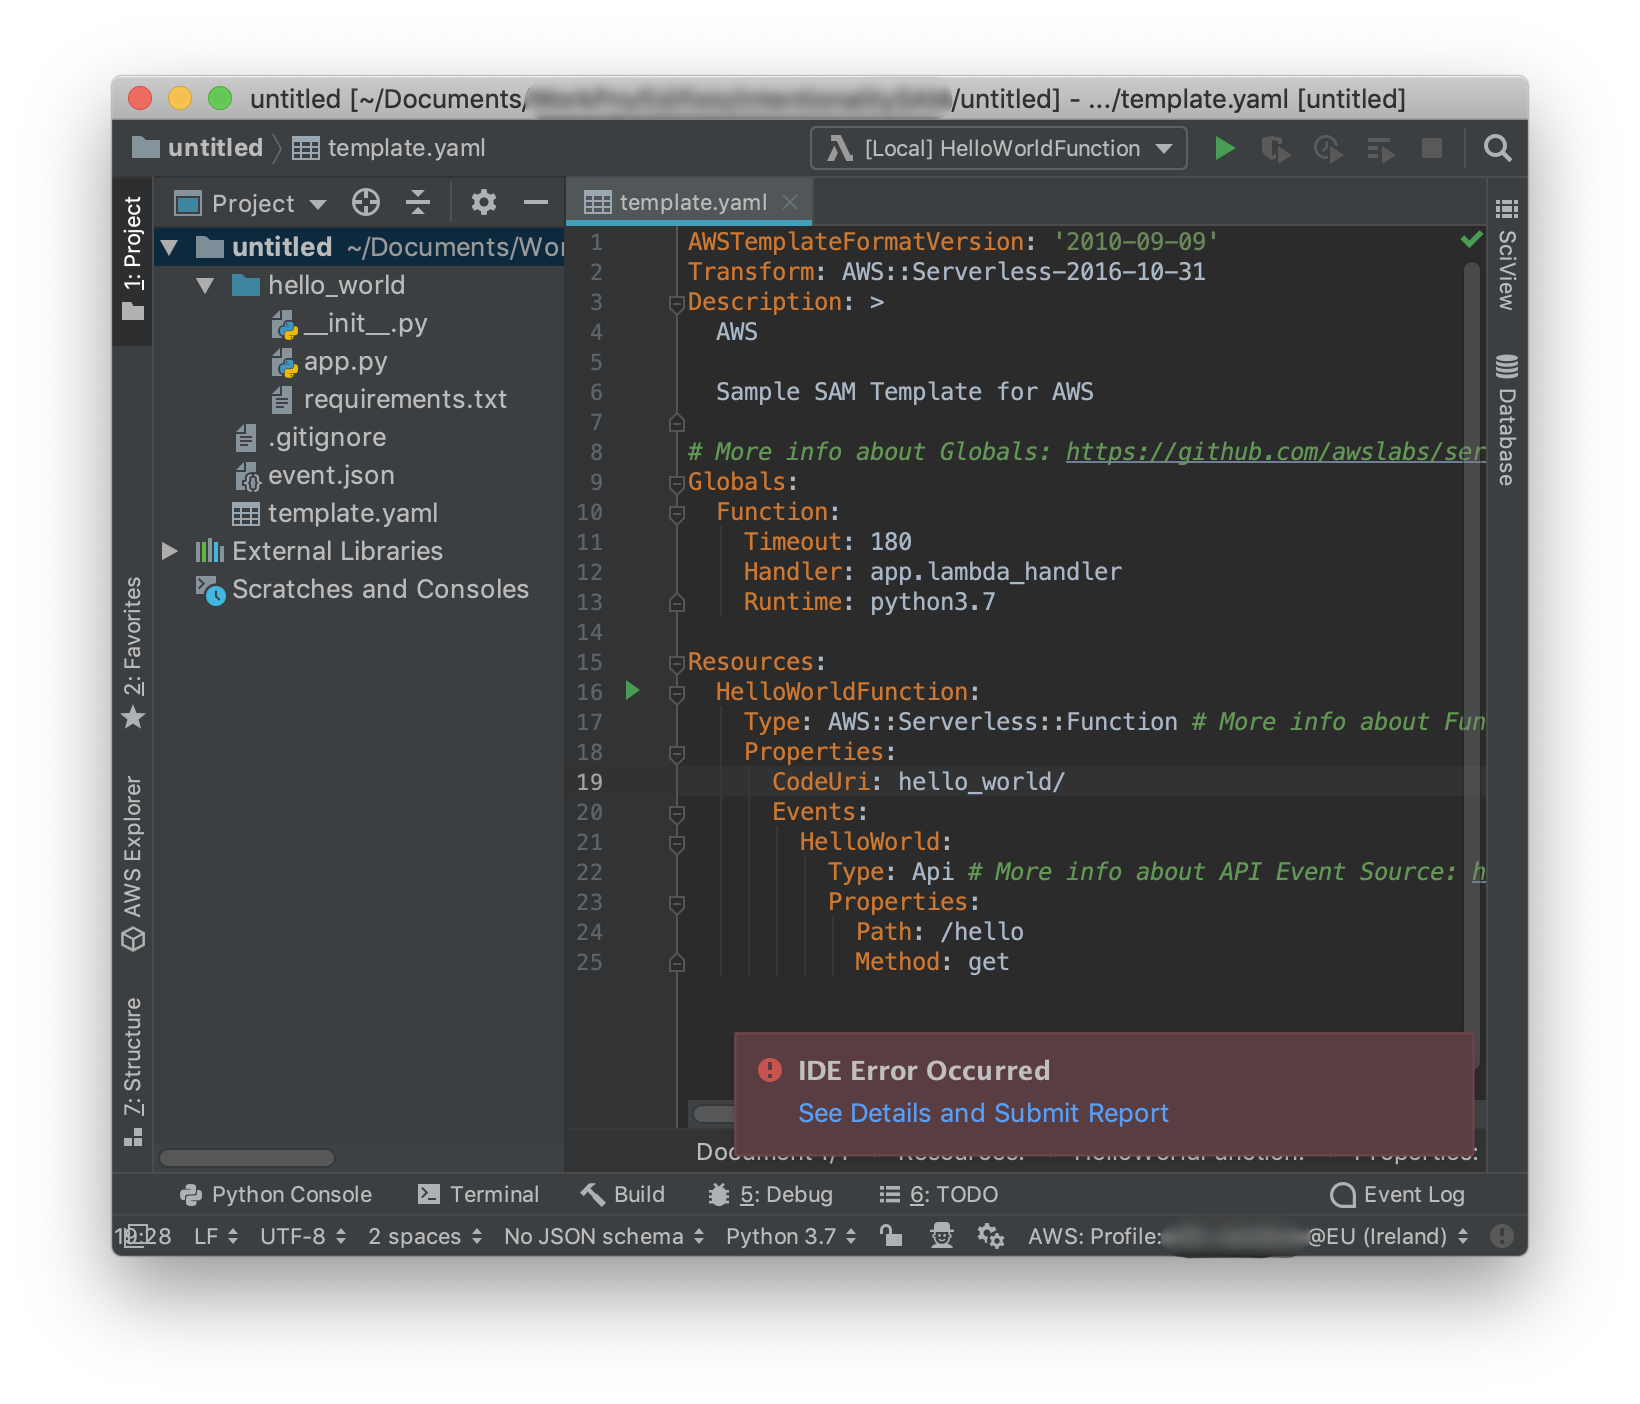Screen dimensions: 1640x1404
Task: Toggle the code fold marker on Globals line
Action: (676, 482)
